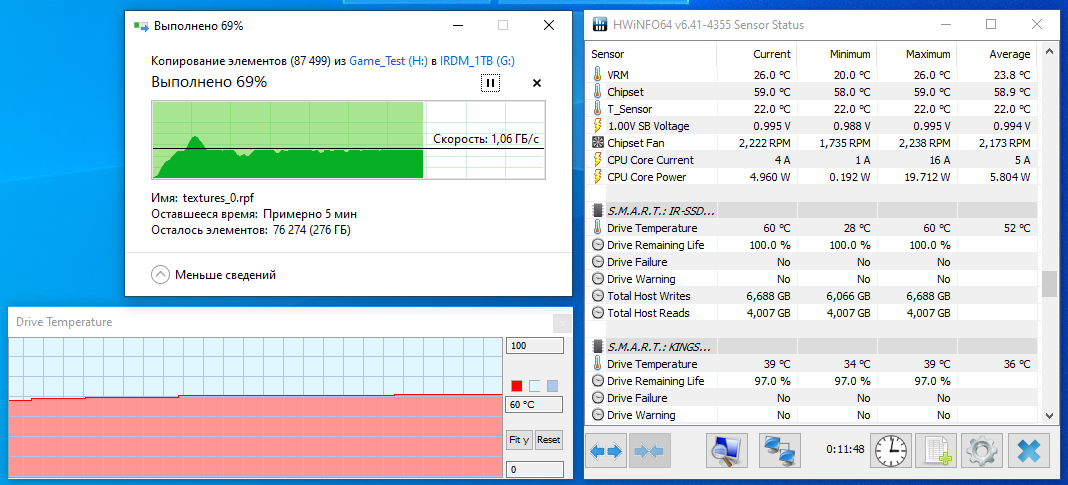Select the VRM temperature sensor row
This screenshot has height=485, width=1068.
pos(812,75)
